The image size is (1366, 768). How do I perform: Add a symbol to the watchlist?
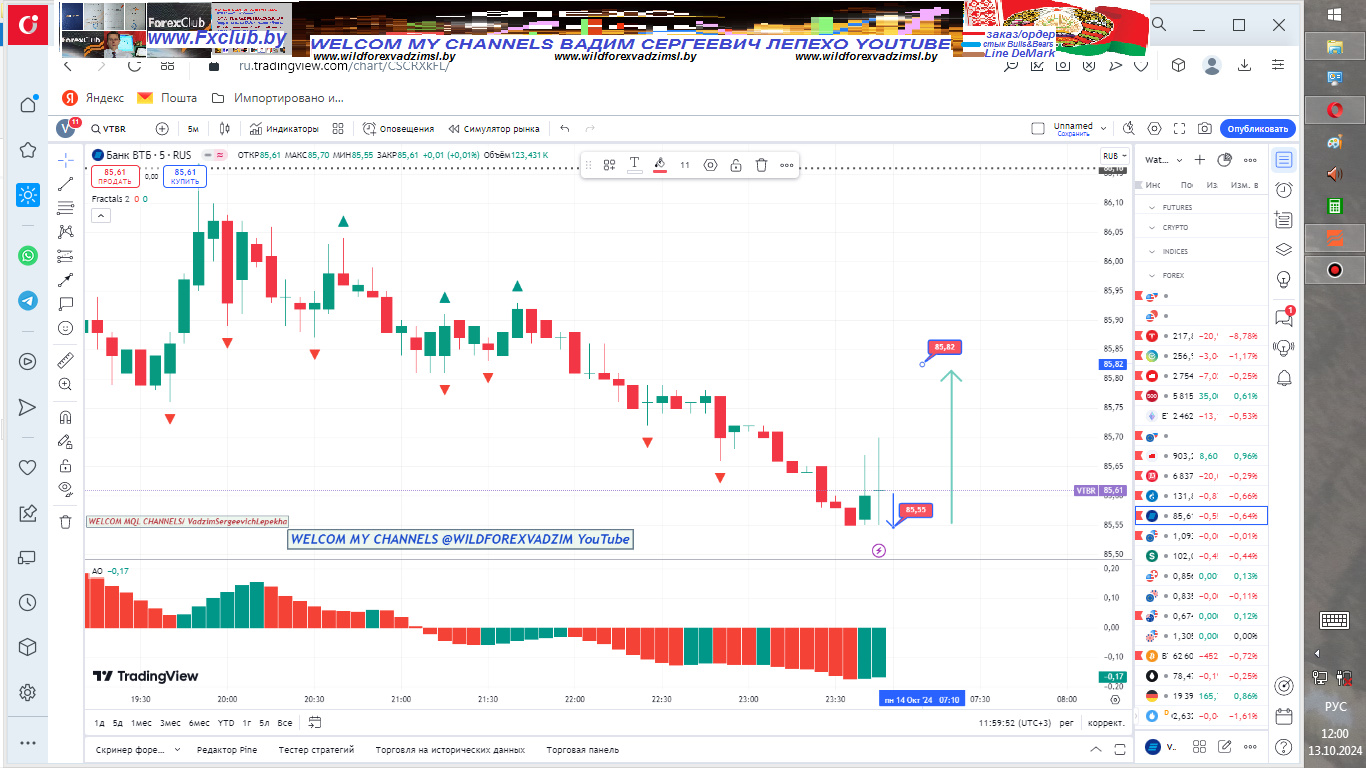coord(1201,160)
